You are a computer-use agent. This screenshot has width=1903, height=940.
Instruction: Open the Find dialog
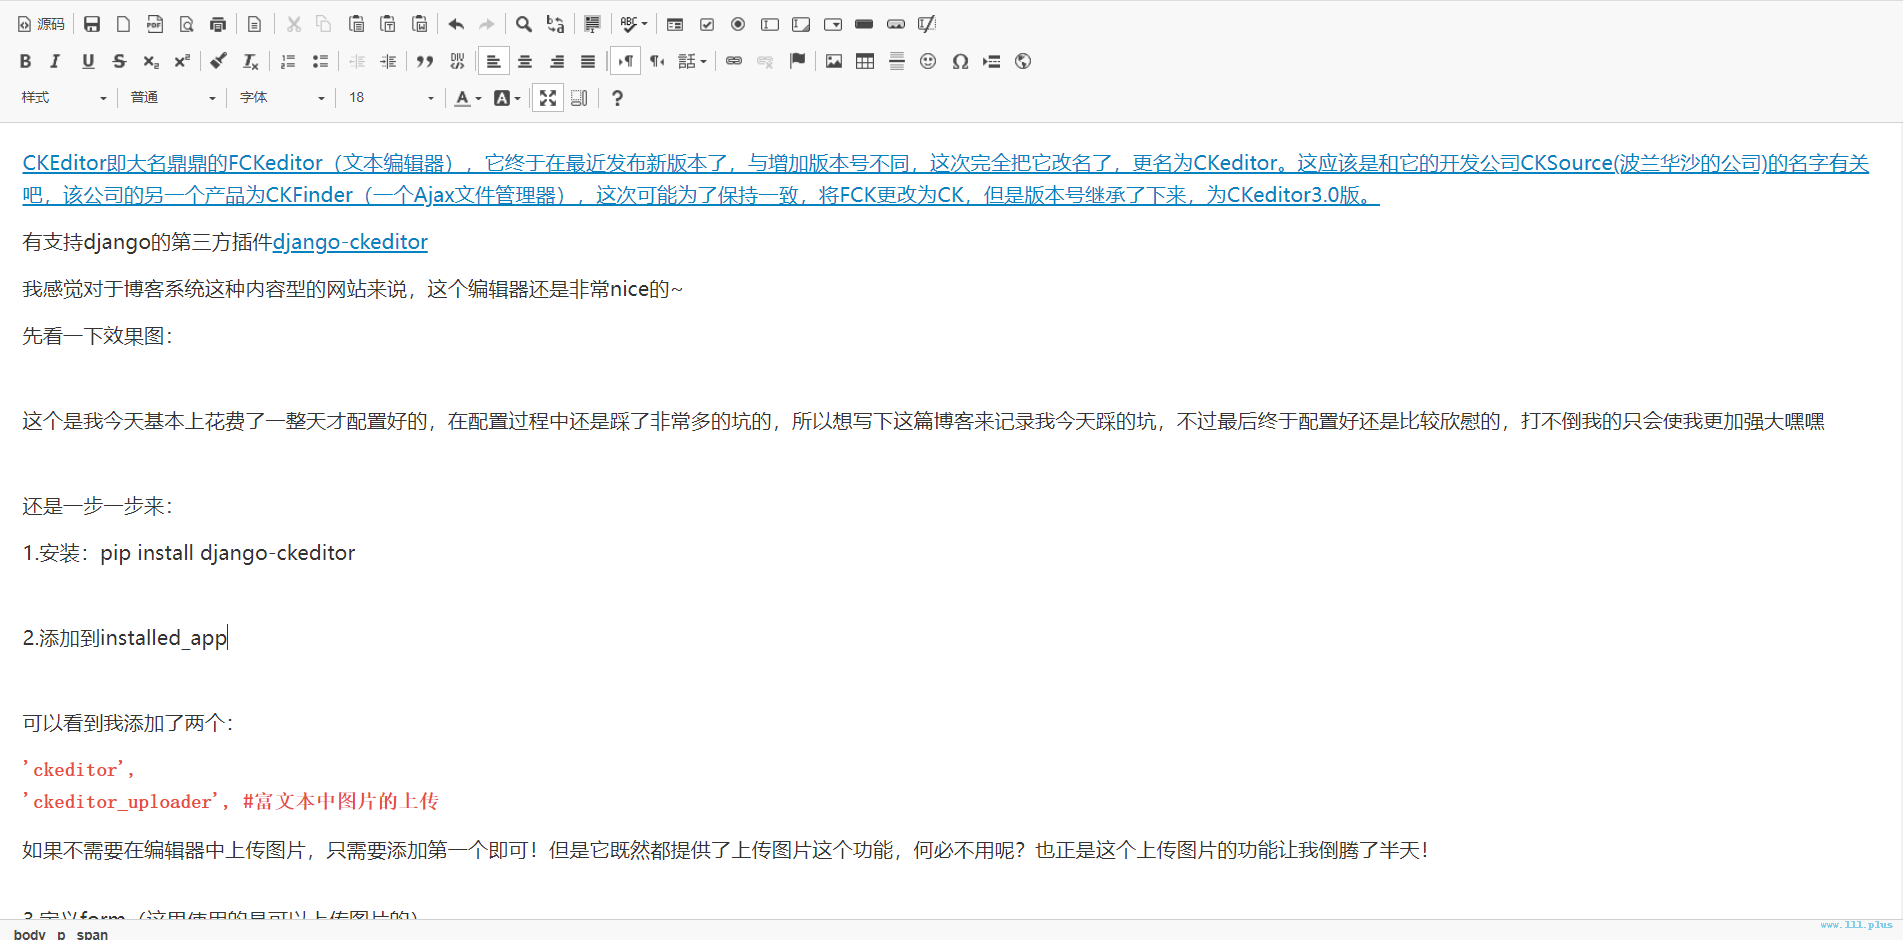click(x=524, y=24)
